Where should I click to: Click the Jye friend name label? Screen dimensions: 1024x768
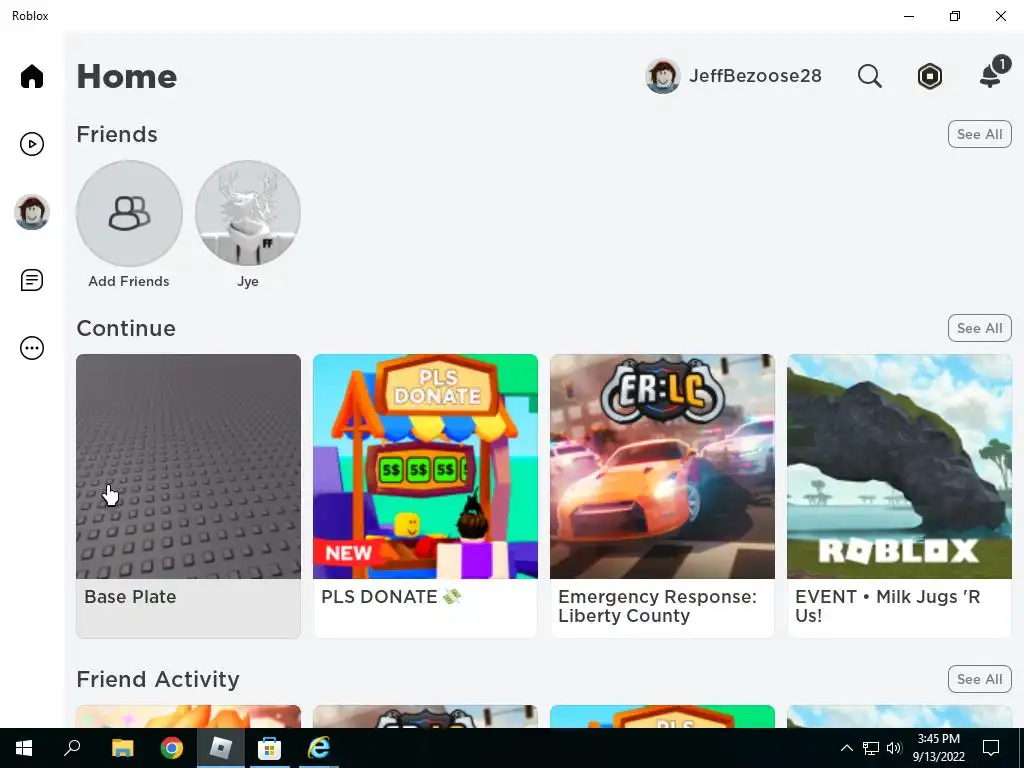[x=248, y=282]
